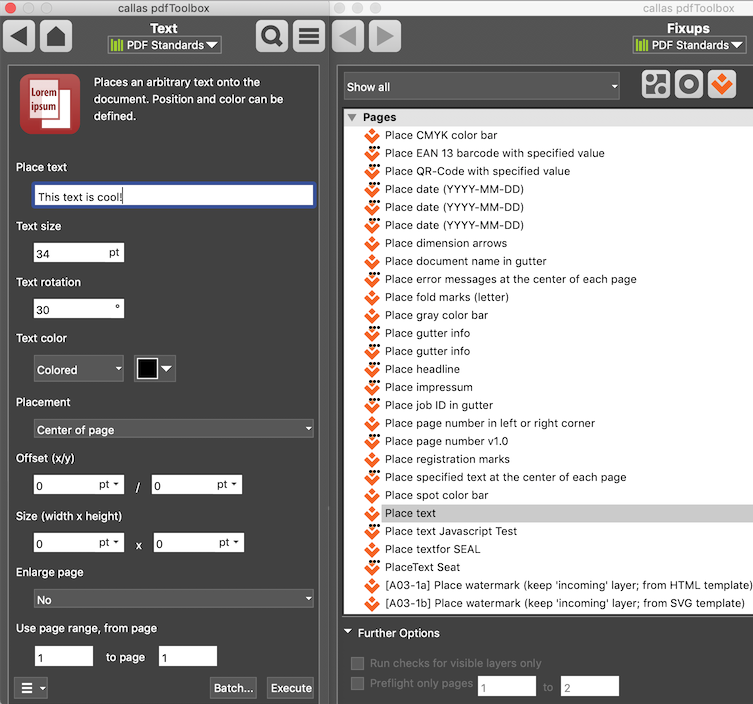Open the Offset y unit pt dropdown

(x=227, y=484)
